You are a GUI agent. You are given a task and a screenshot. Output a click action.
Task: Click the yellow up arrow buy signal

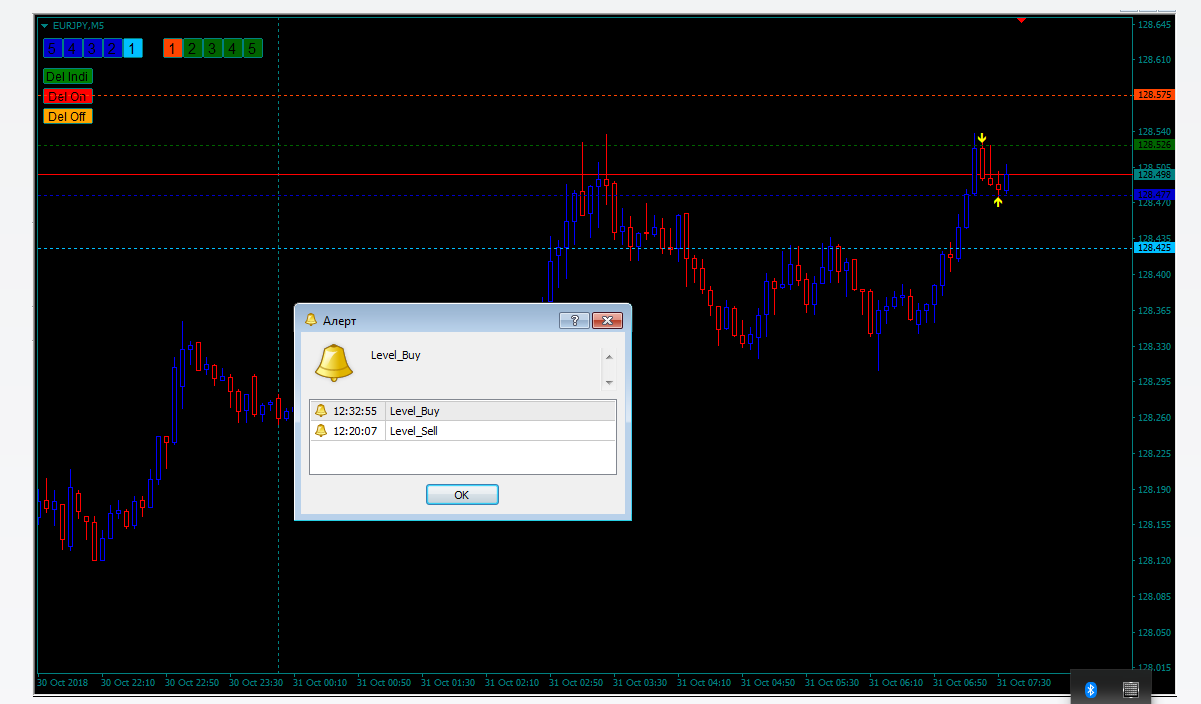tap(998, 202)
